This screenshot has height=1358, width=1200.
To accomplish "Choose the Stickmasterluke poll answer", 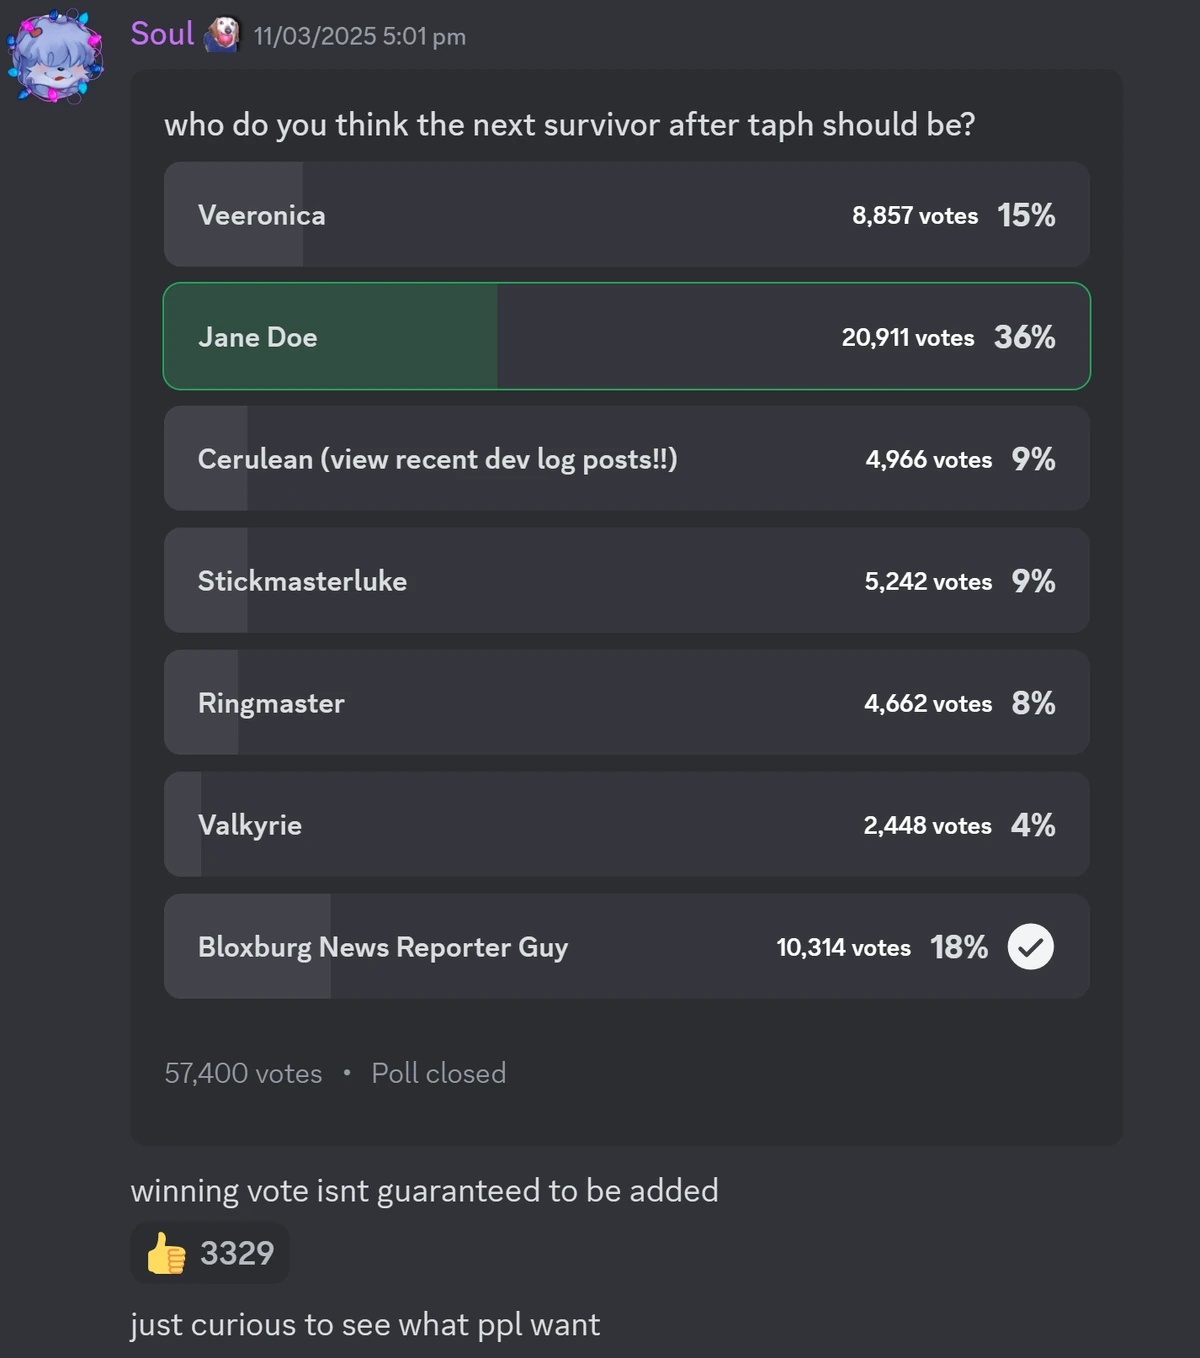I will point(626,580).
